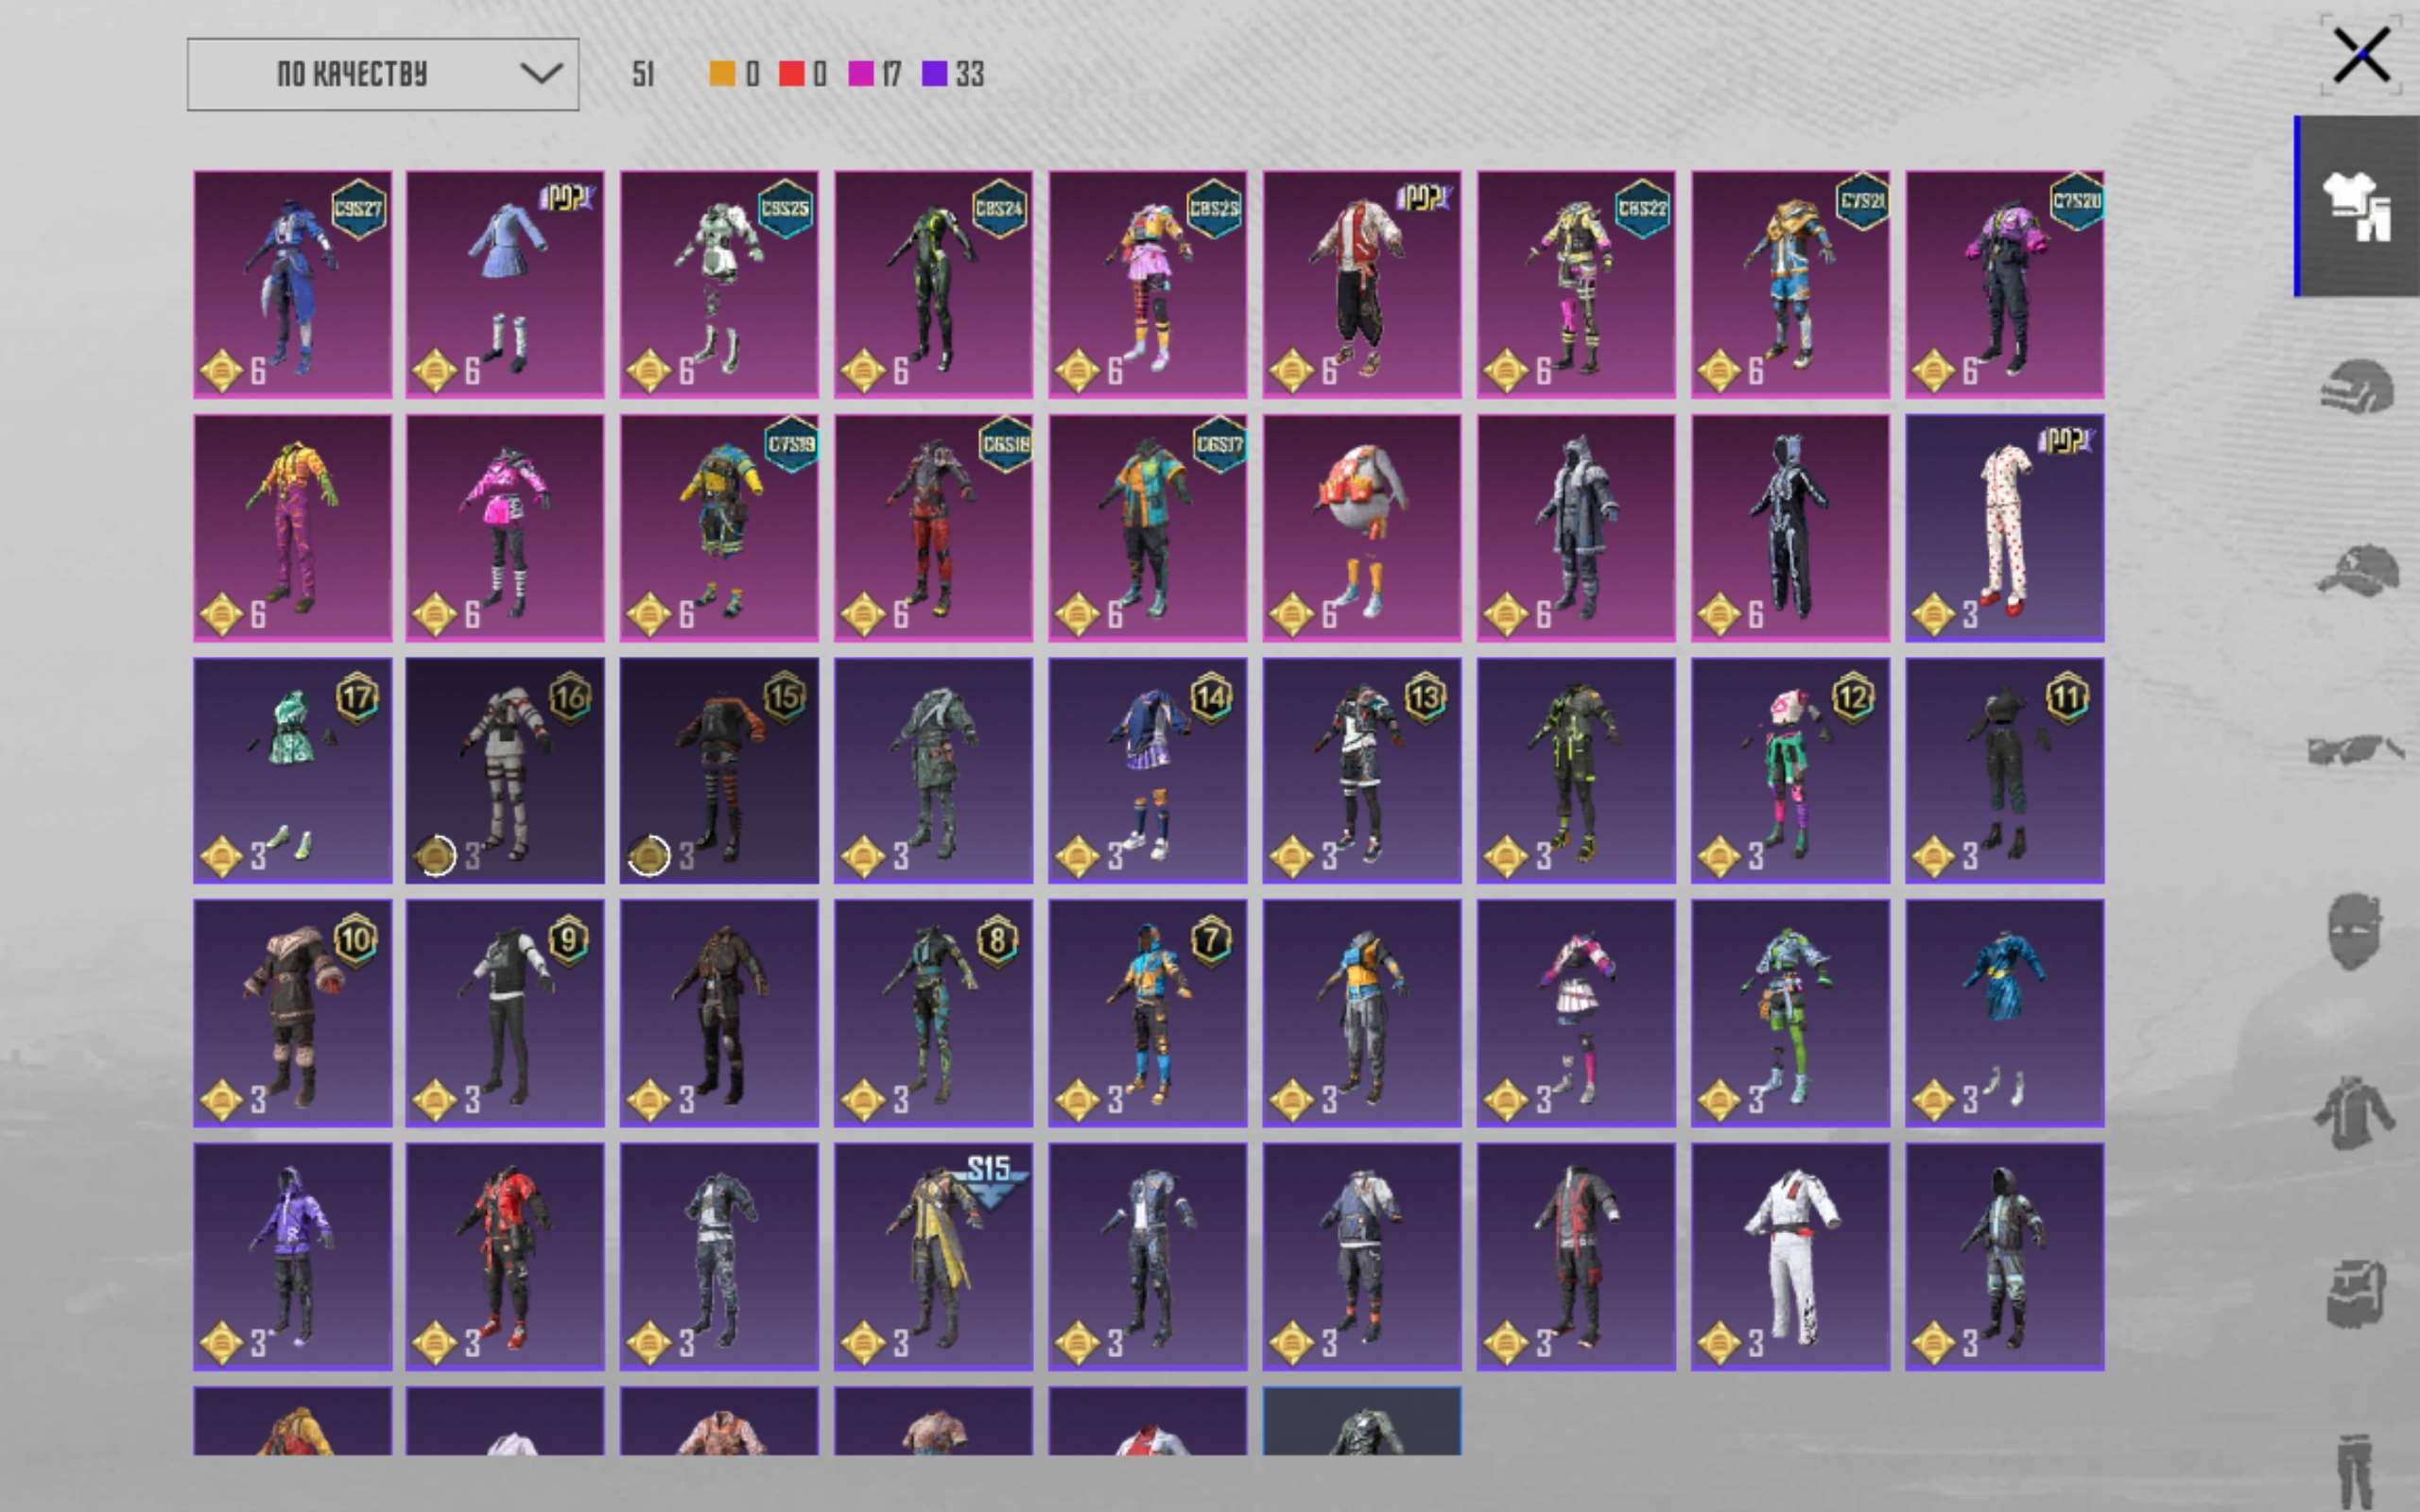Open the jacket category icon
Screen dimensions: 2420x1512
tap(2355, 1112)
